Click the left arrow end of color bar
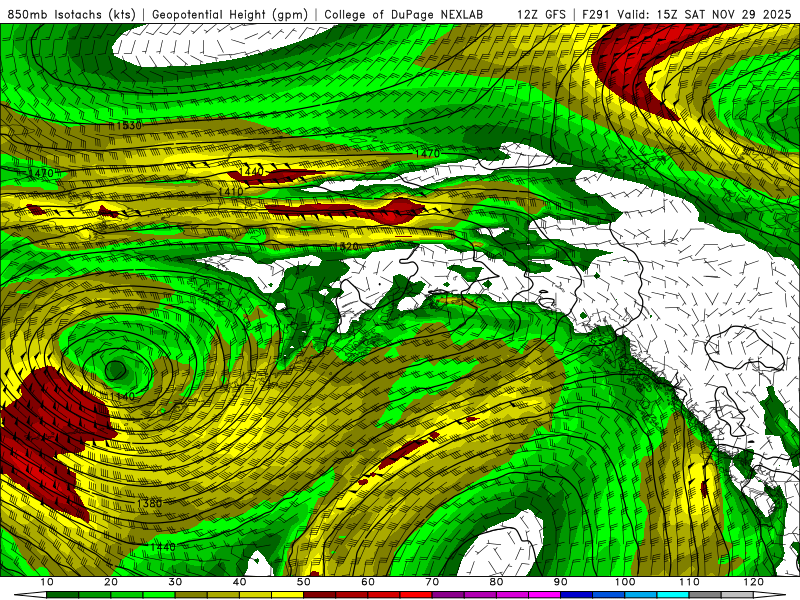The width and height of the screenshot is (800, 600). pos(31,595)
